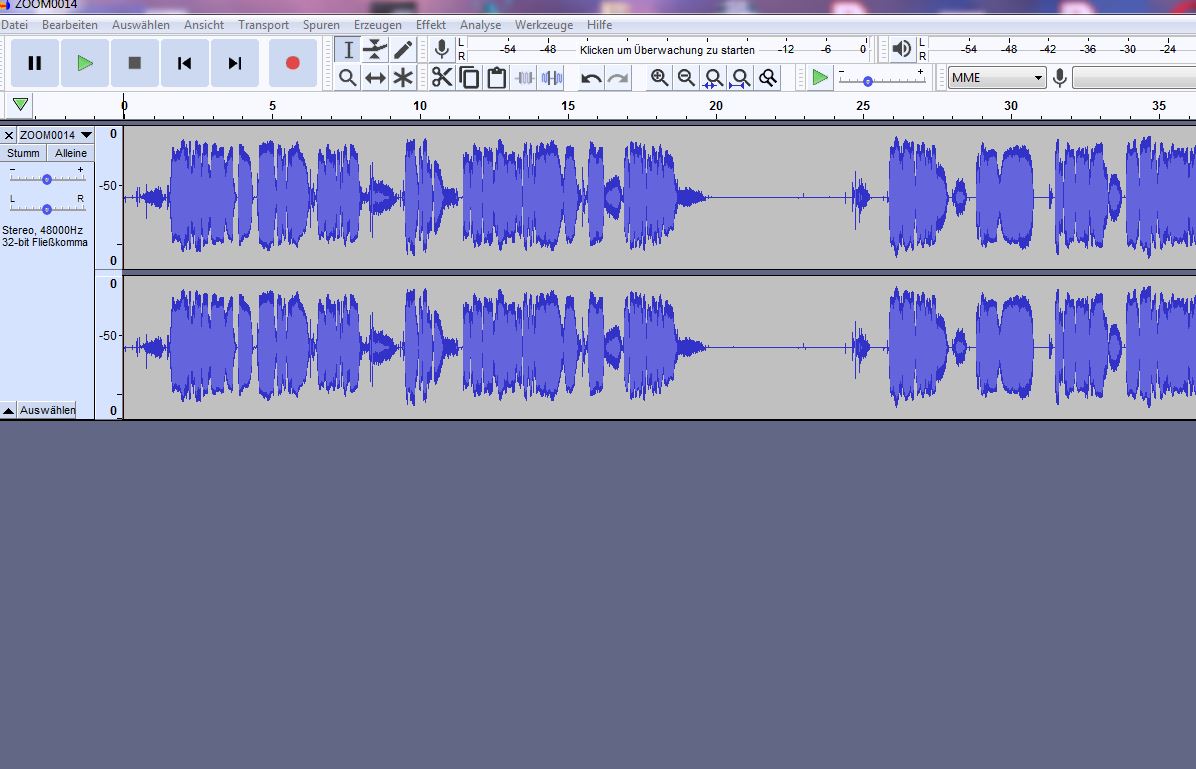Click the recording meter microphone icon
The height and width of the screenshot is (769, 1196).
pos(441,50)
